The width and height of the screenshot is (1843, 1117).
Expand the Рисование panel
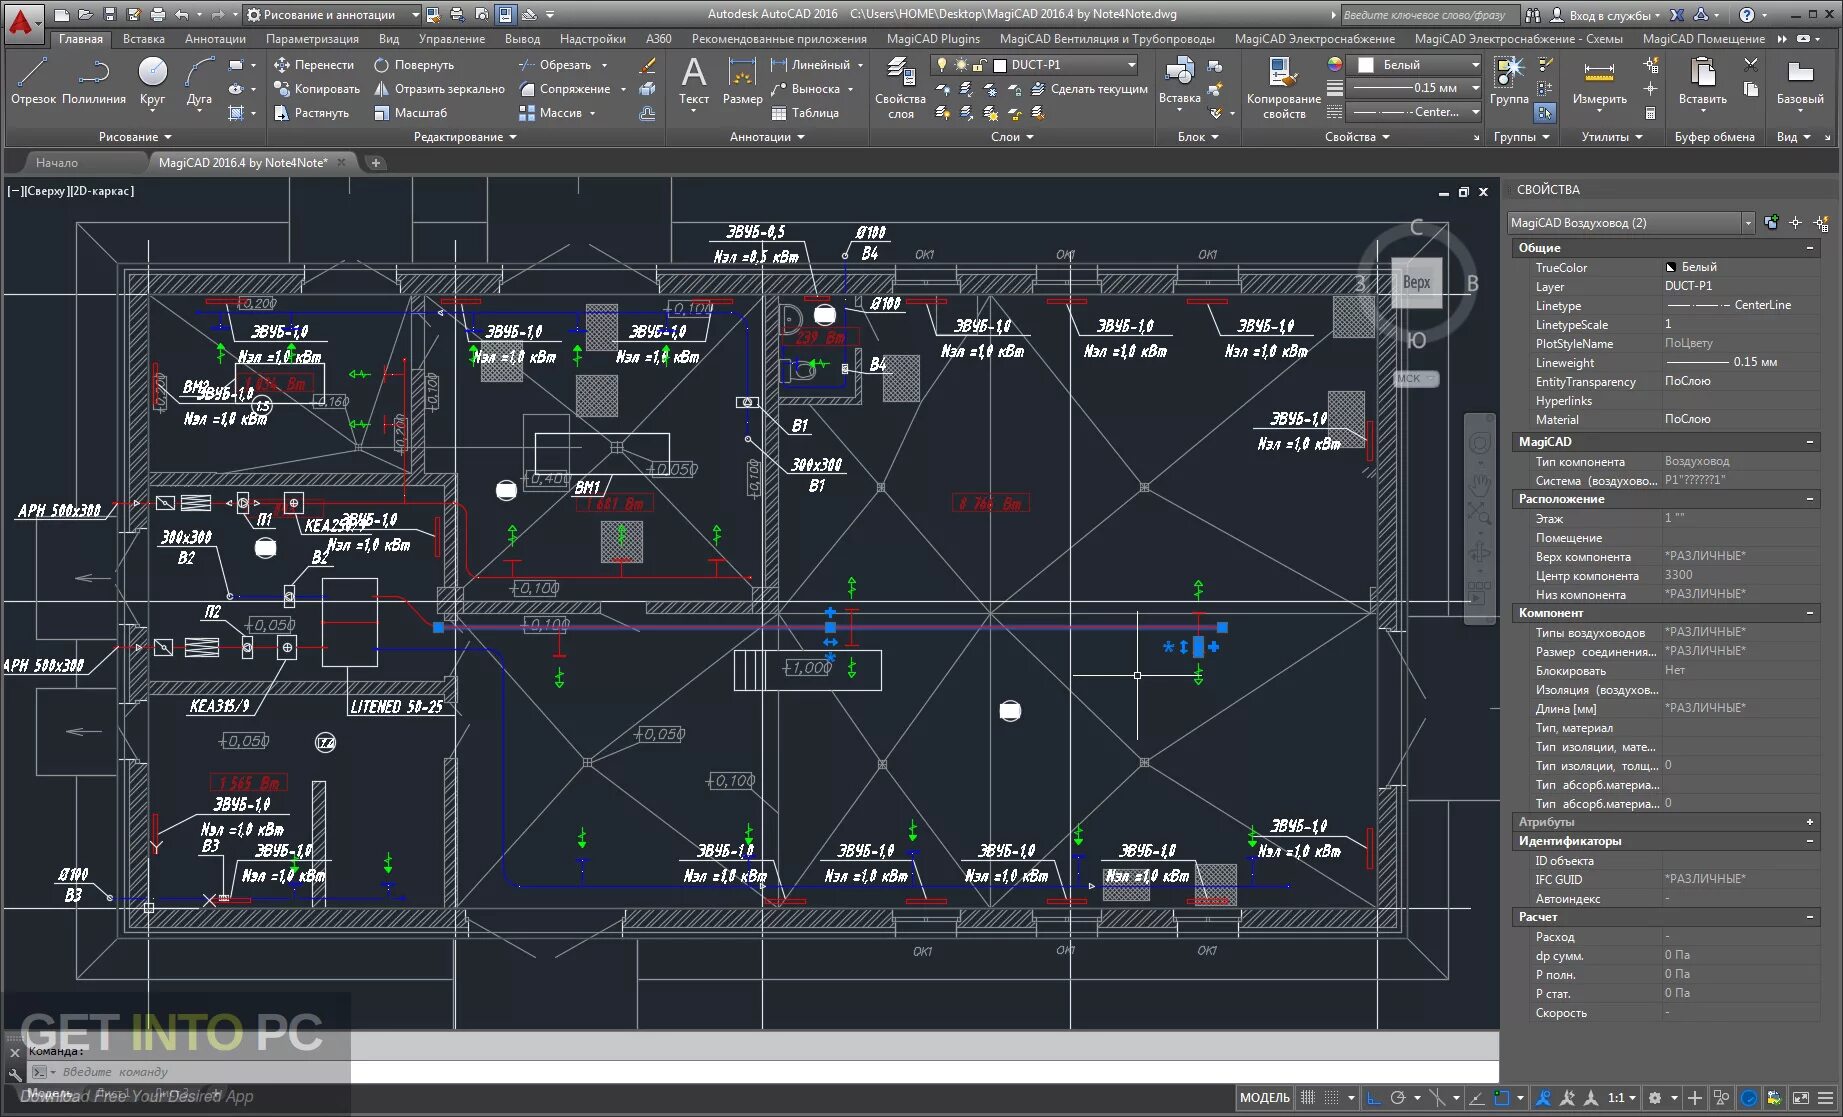pos(135,137)
